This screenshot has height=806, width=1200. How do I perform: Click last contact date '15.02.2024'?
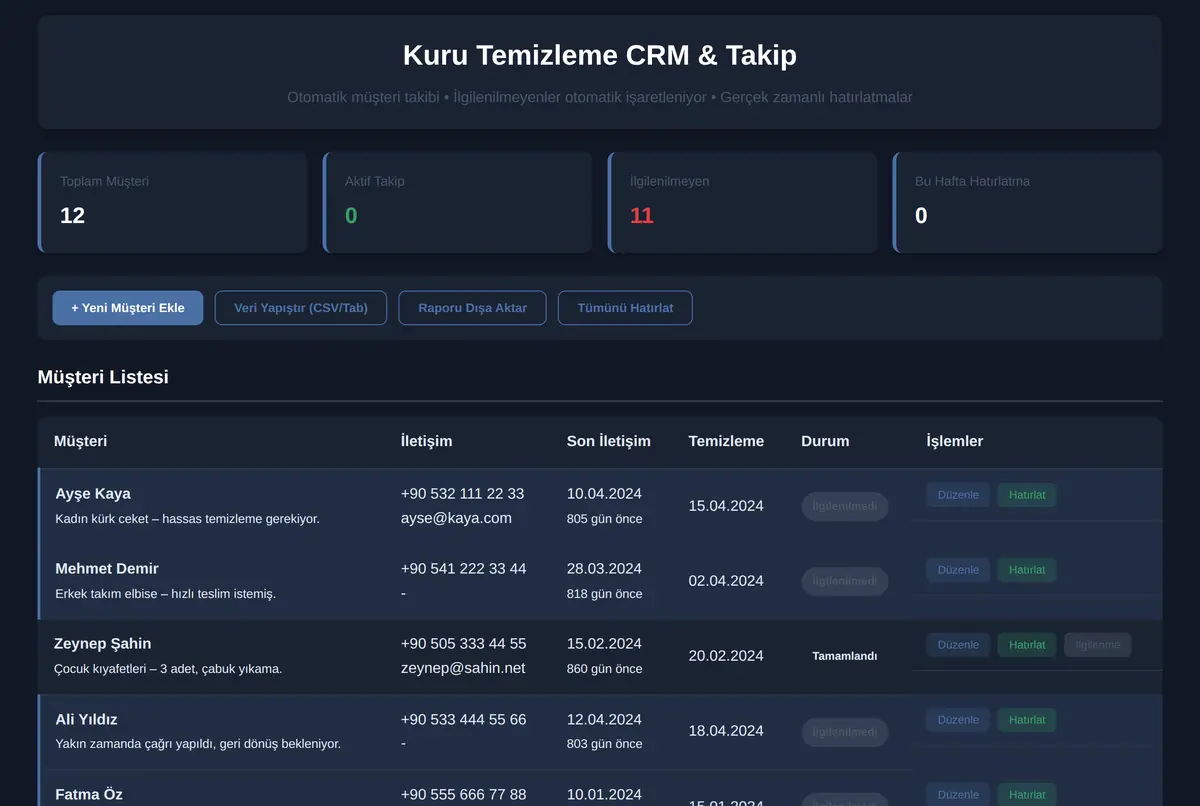click(x=604, y=643)
